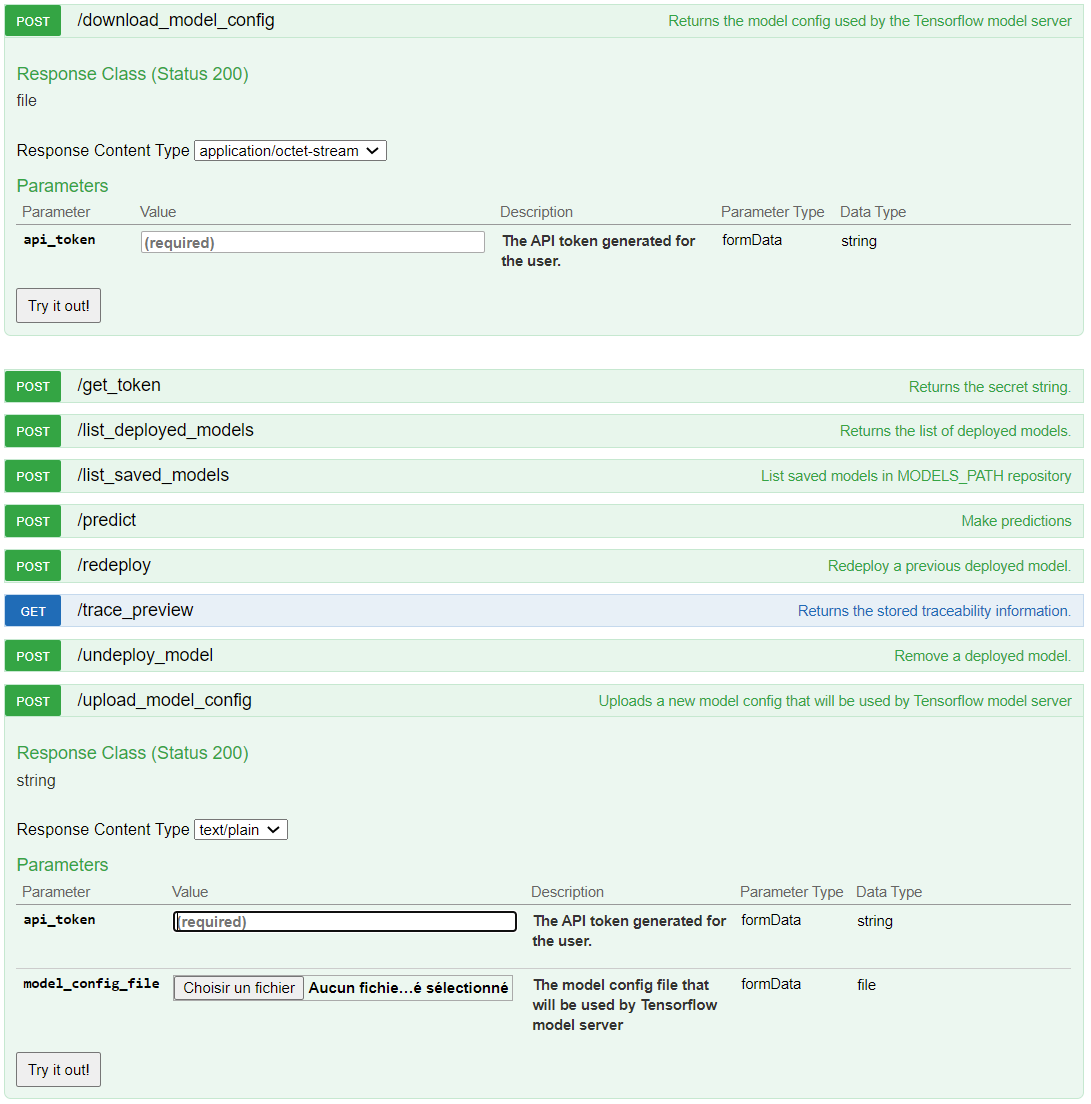Focus api_token field in download_model_config section
This screenshot has height=1104, width=1091.
(313, 242)
